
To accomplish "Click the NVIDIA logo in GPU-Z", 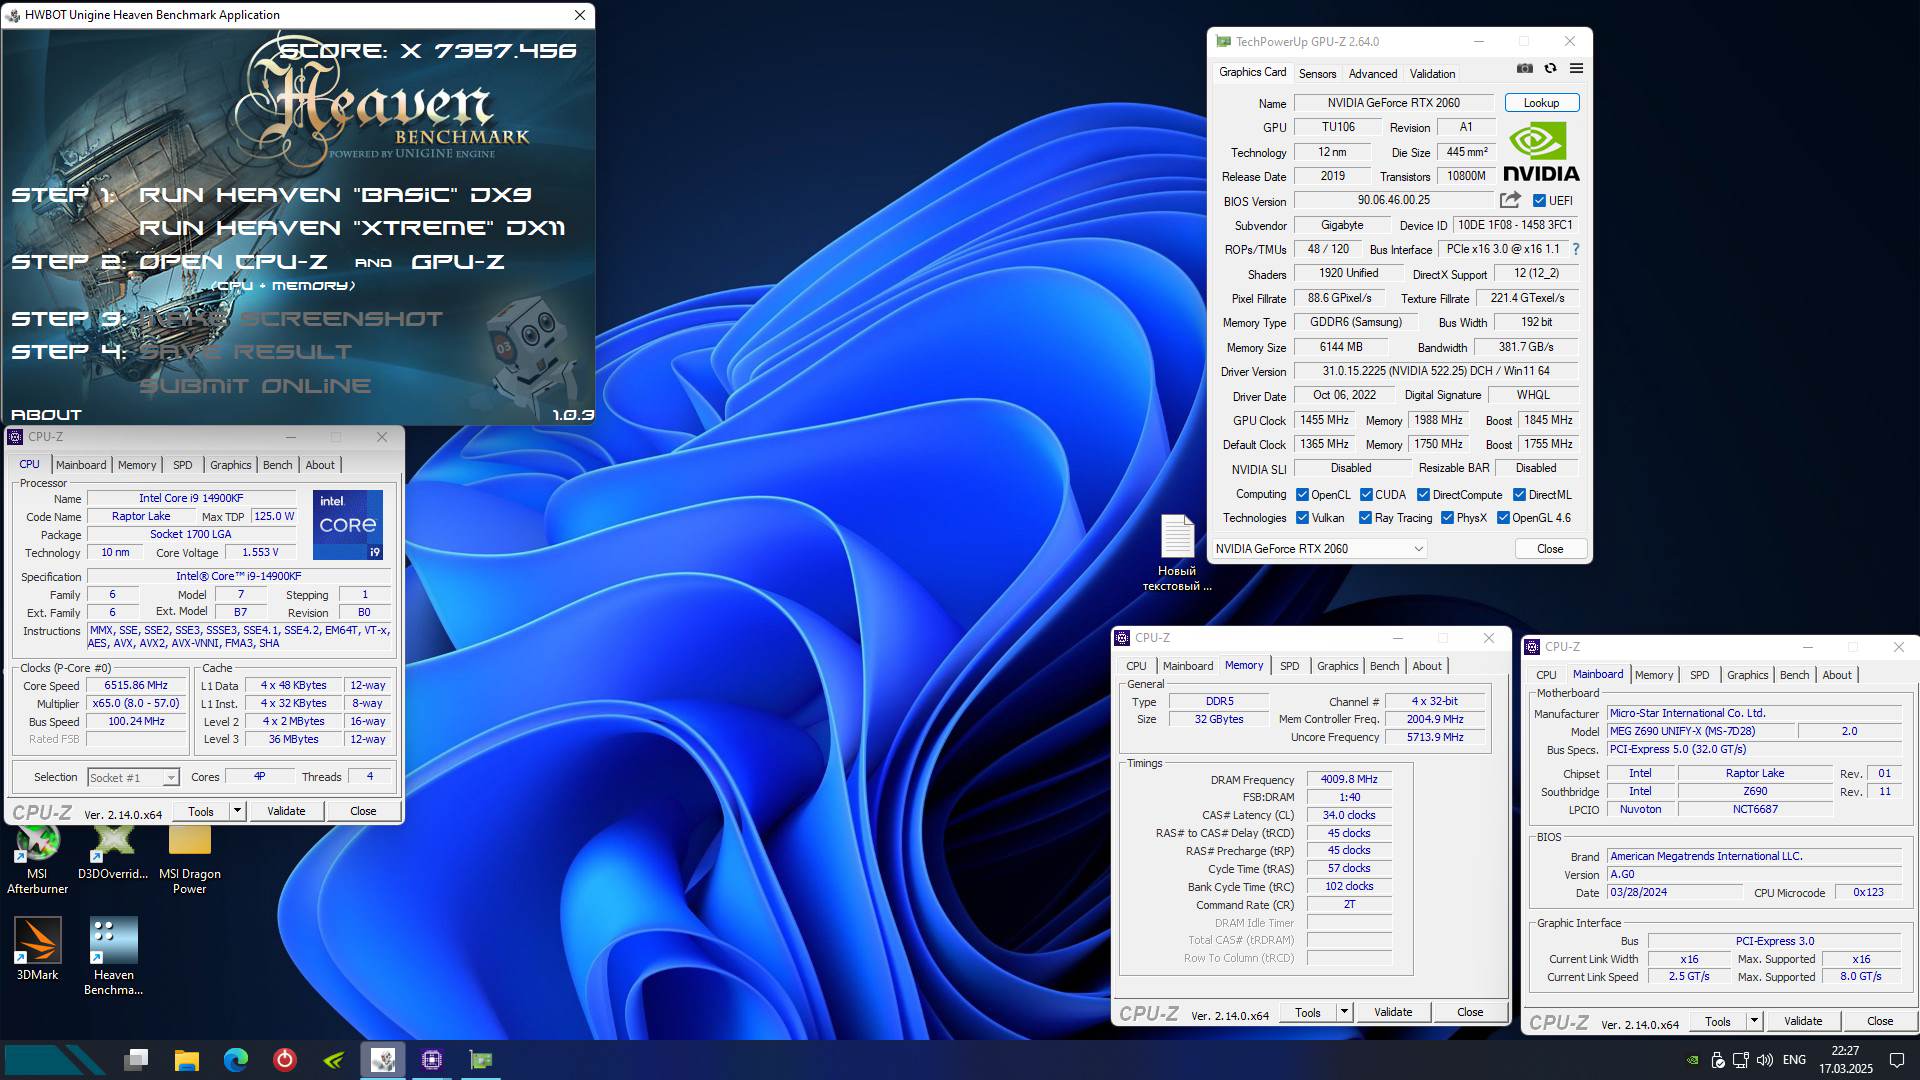I will 1541,152.
